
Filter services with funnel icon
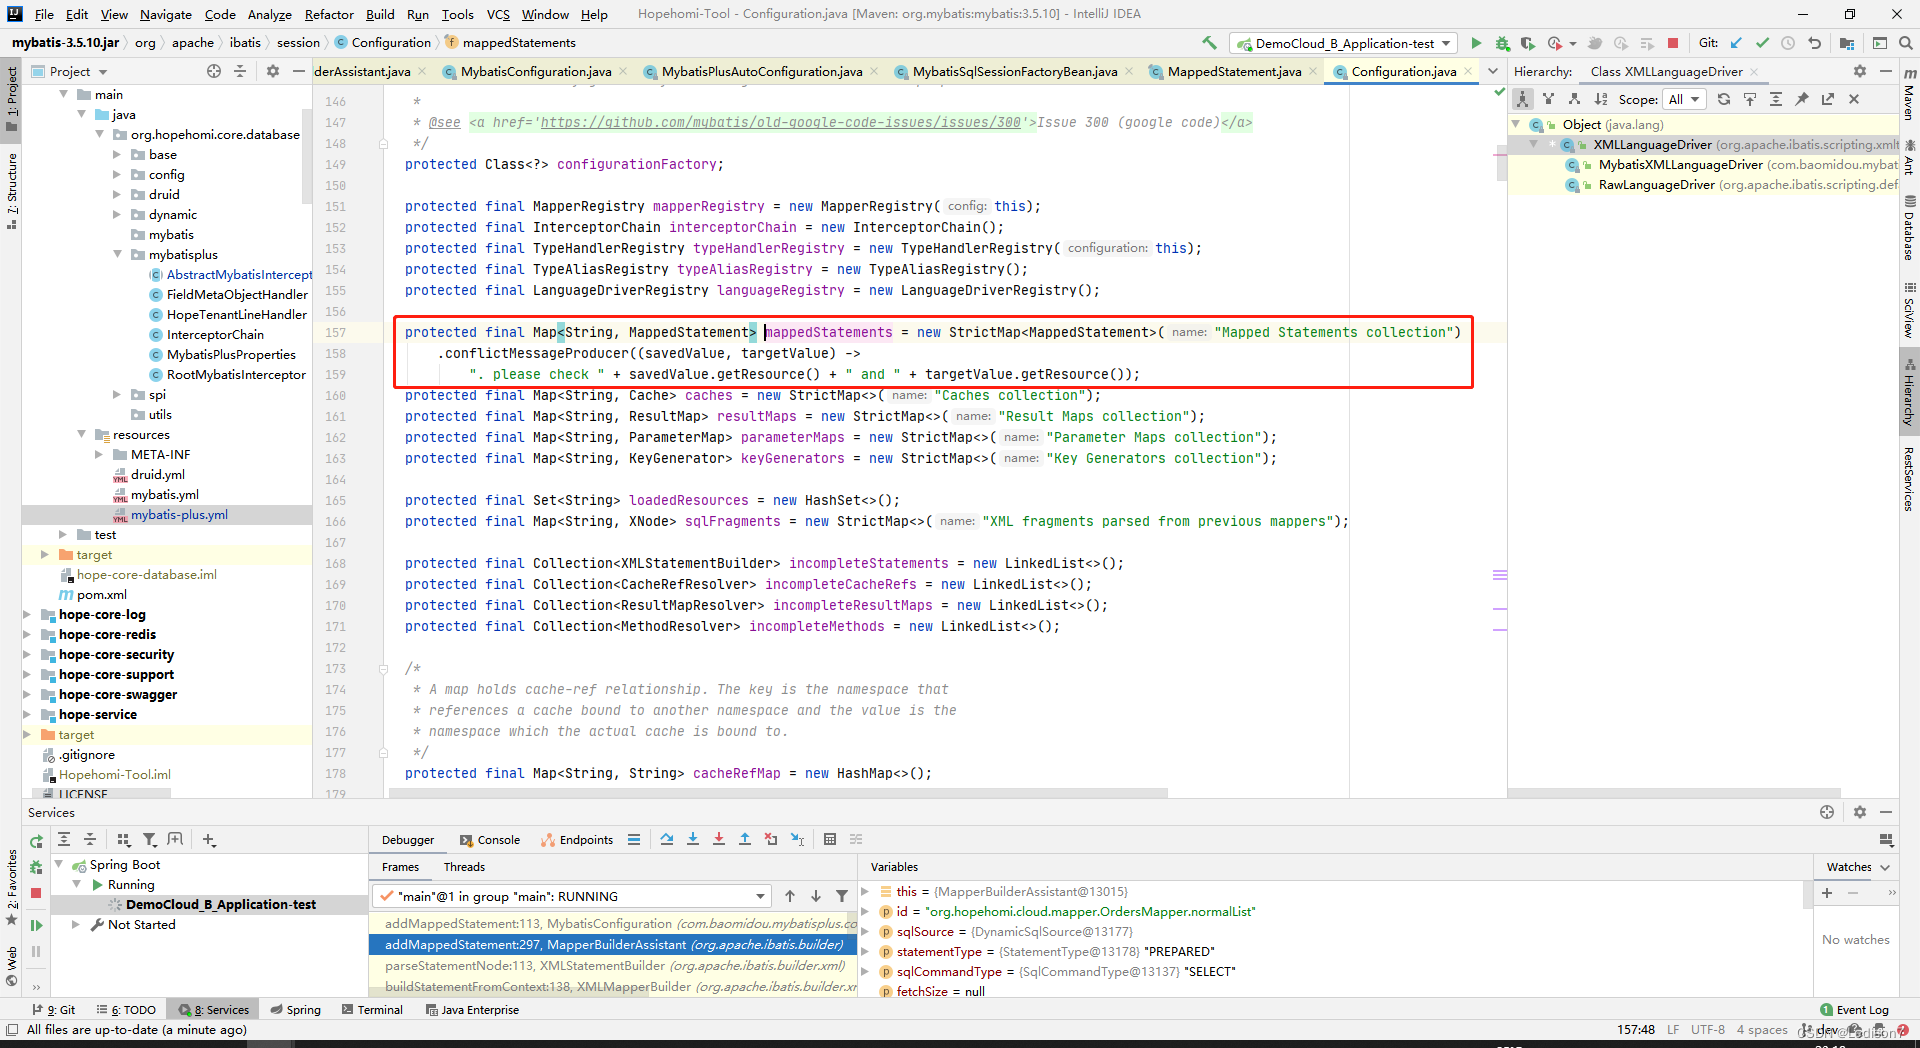click(x=149, y=840)
